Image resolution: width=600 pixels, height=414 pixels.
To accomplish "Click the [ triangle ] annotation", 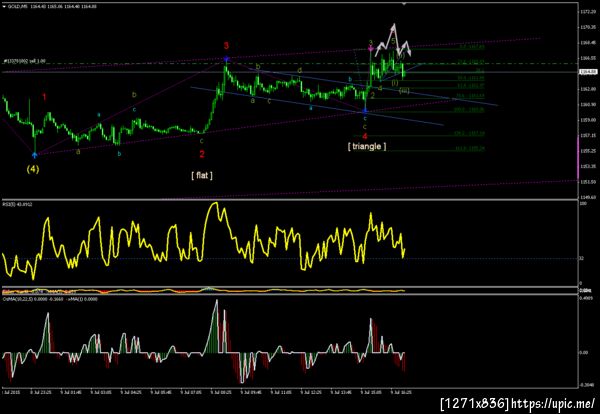I will pos(367,146).
